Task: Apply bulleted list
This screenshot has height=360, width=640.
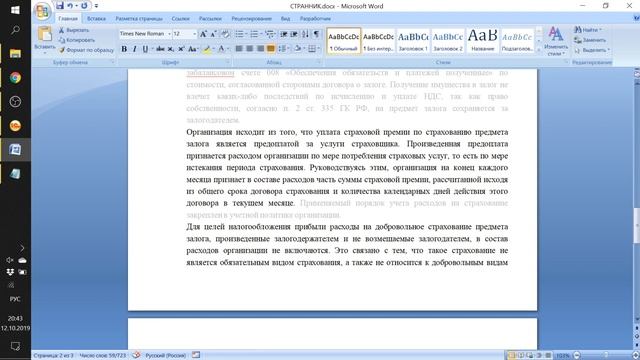Action: (x=239, y=34)
